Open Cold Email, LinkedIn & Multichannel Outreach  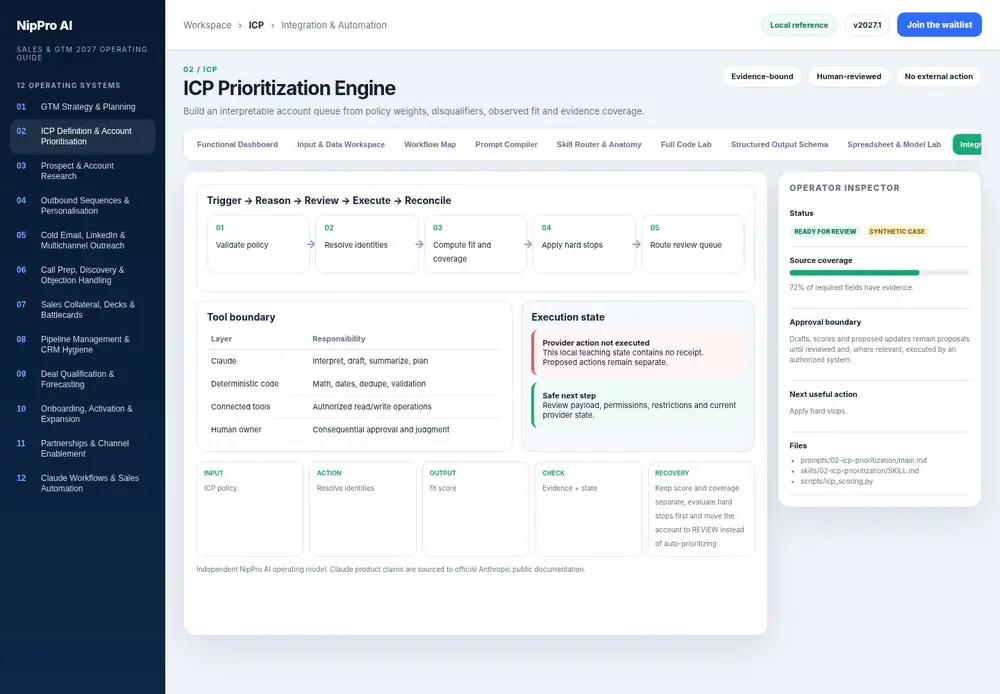(82, 240)
